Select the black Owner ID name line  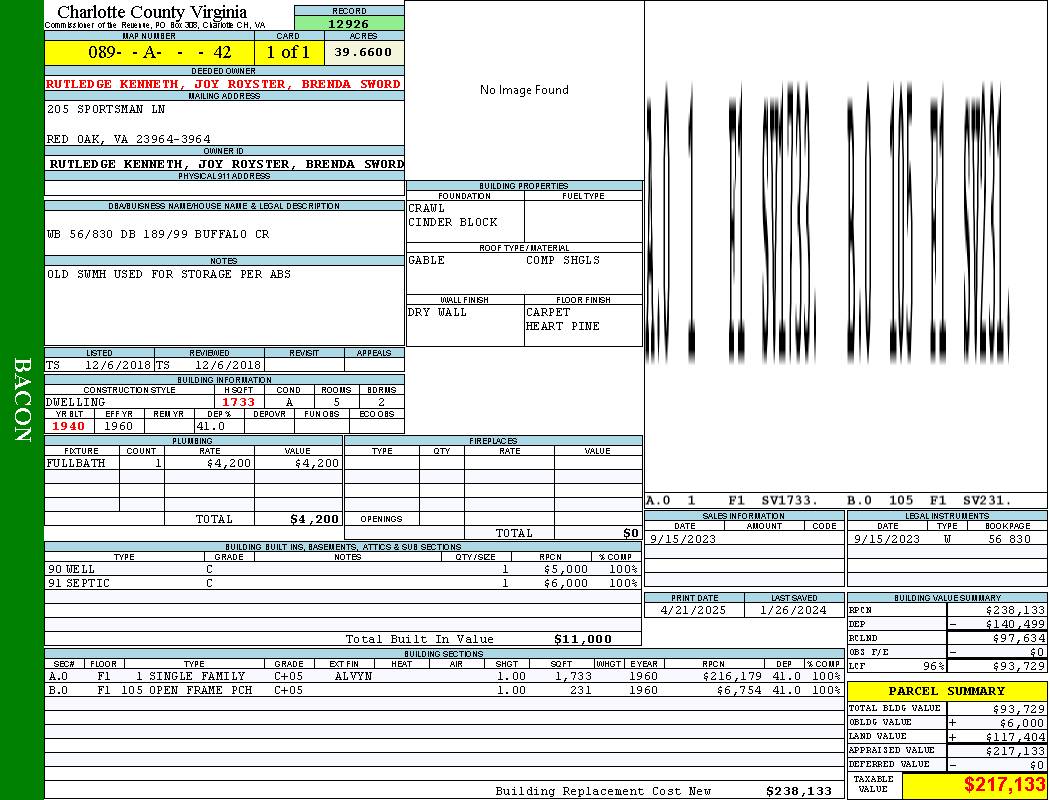(226, 164)
